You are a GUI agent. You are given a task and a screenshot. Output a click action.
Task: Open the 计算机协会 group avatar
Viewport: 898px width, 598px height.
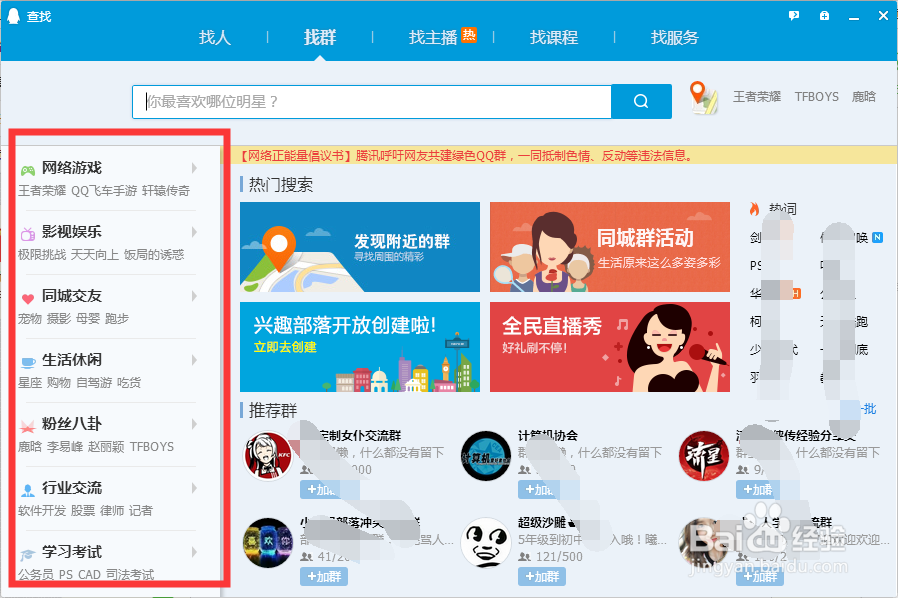point(486,456)
